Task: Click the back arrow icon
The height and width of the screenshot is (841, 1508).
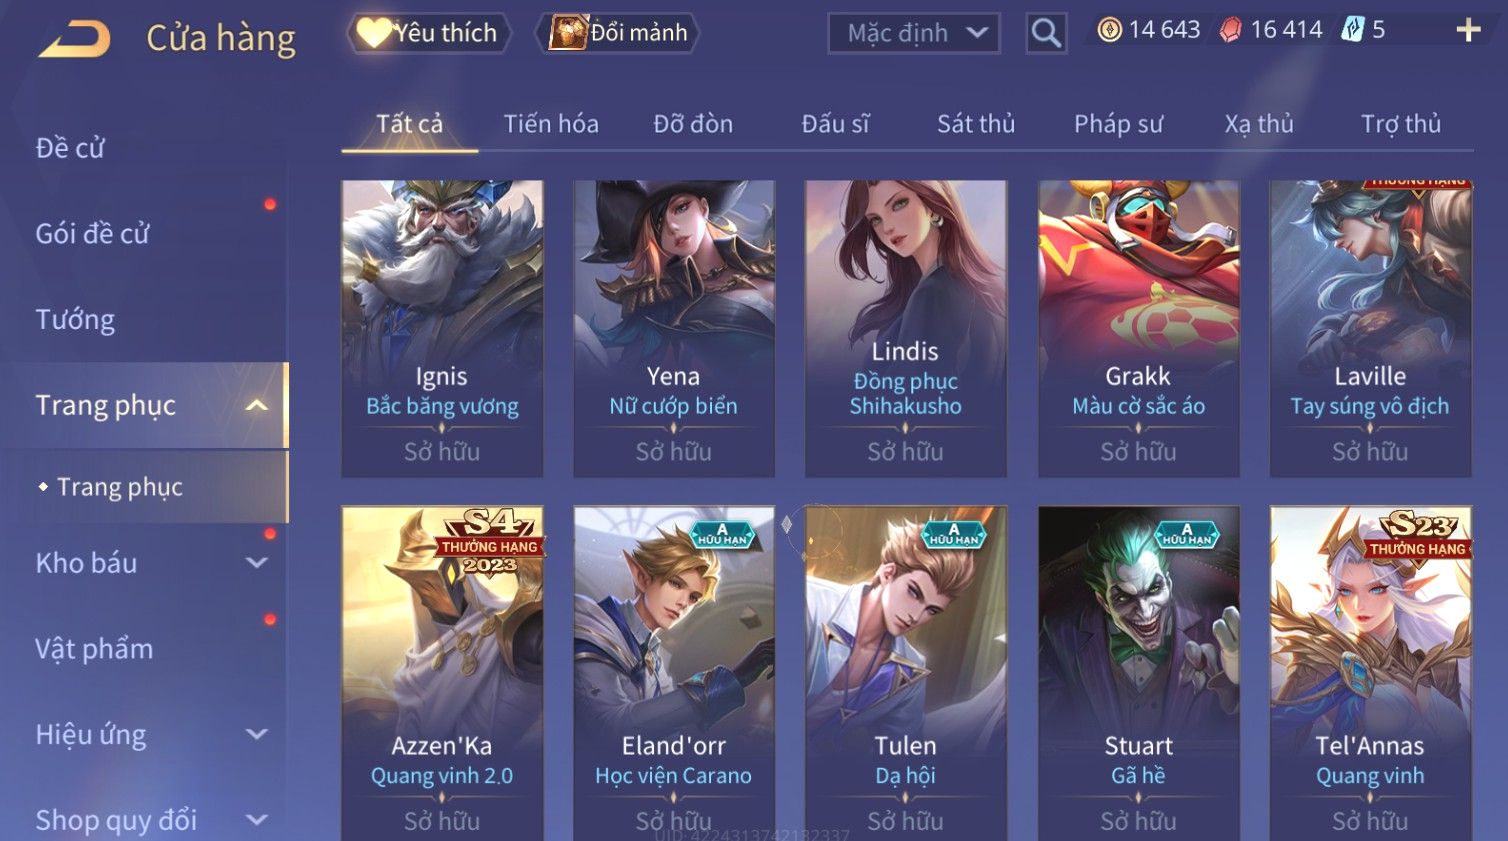Action: [74, 39]
